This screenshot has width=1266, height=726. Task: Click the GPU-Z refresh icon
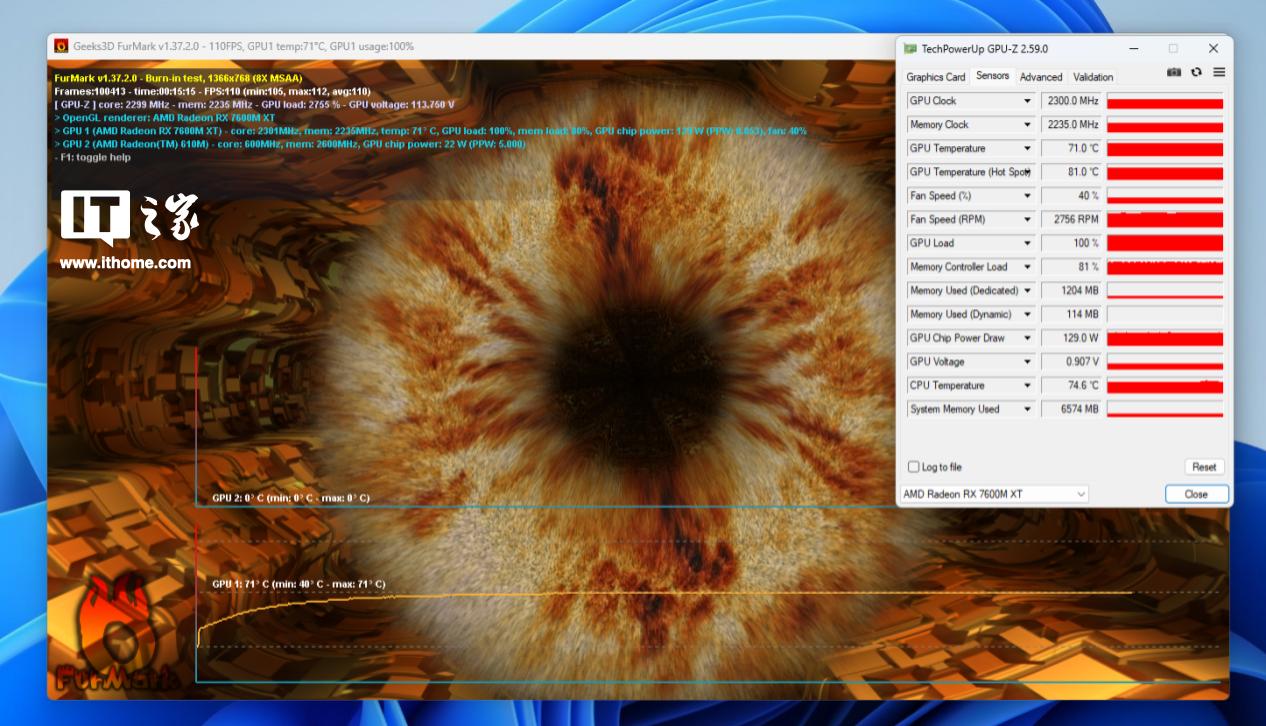(1196, 72)
